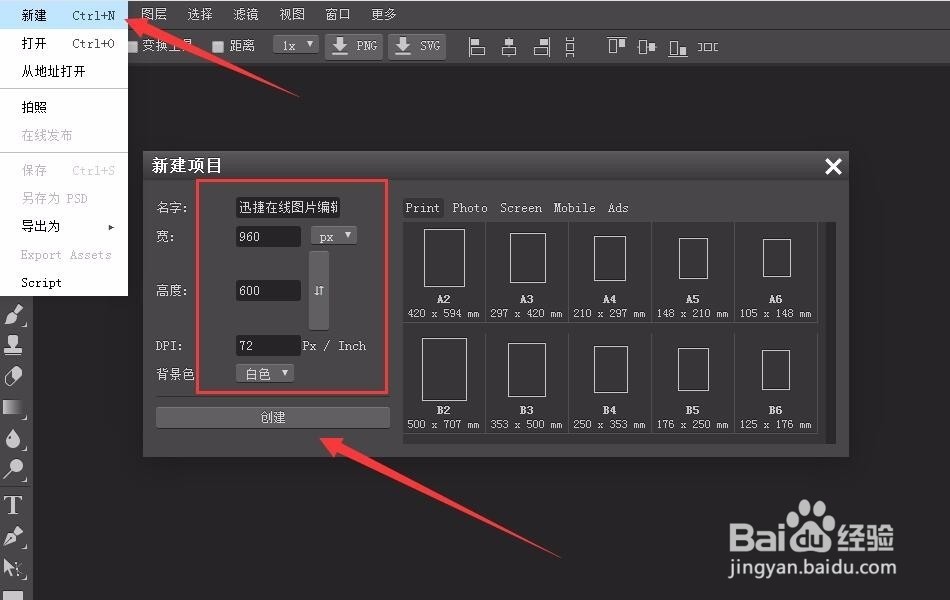Select the Clone Stamp tool
The height and width of the screenshot is (600, 950).
pyautogui.click(x=13, y=344)
